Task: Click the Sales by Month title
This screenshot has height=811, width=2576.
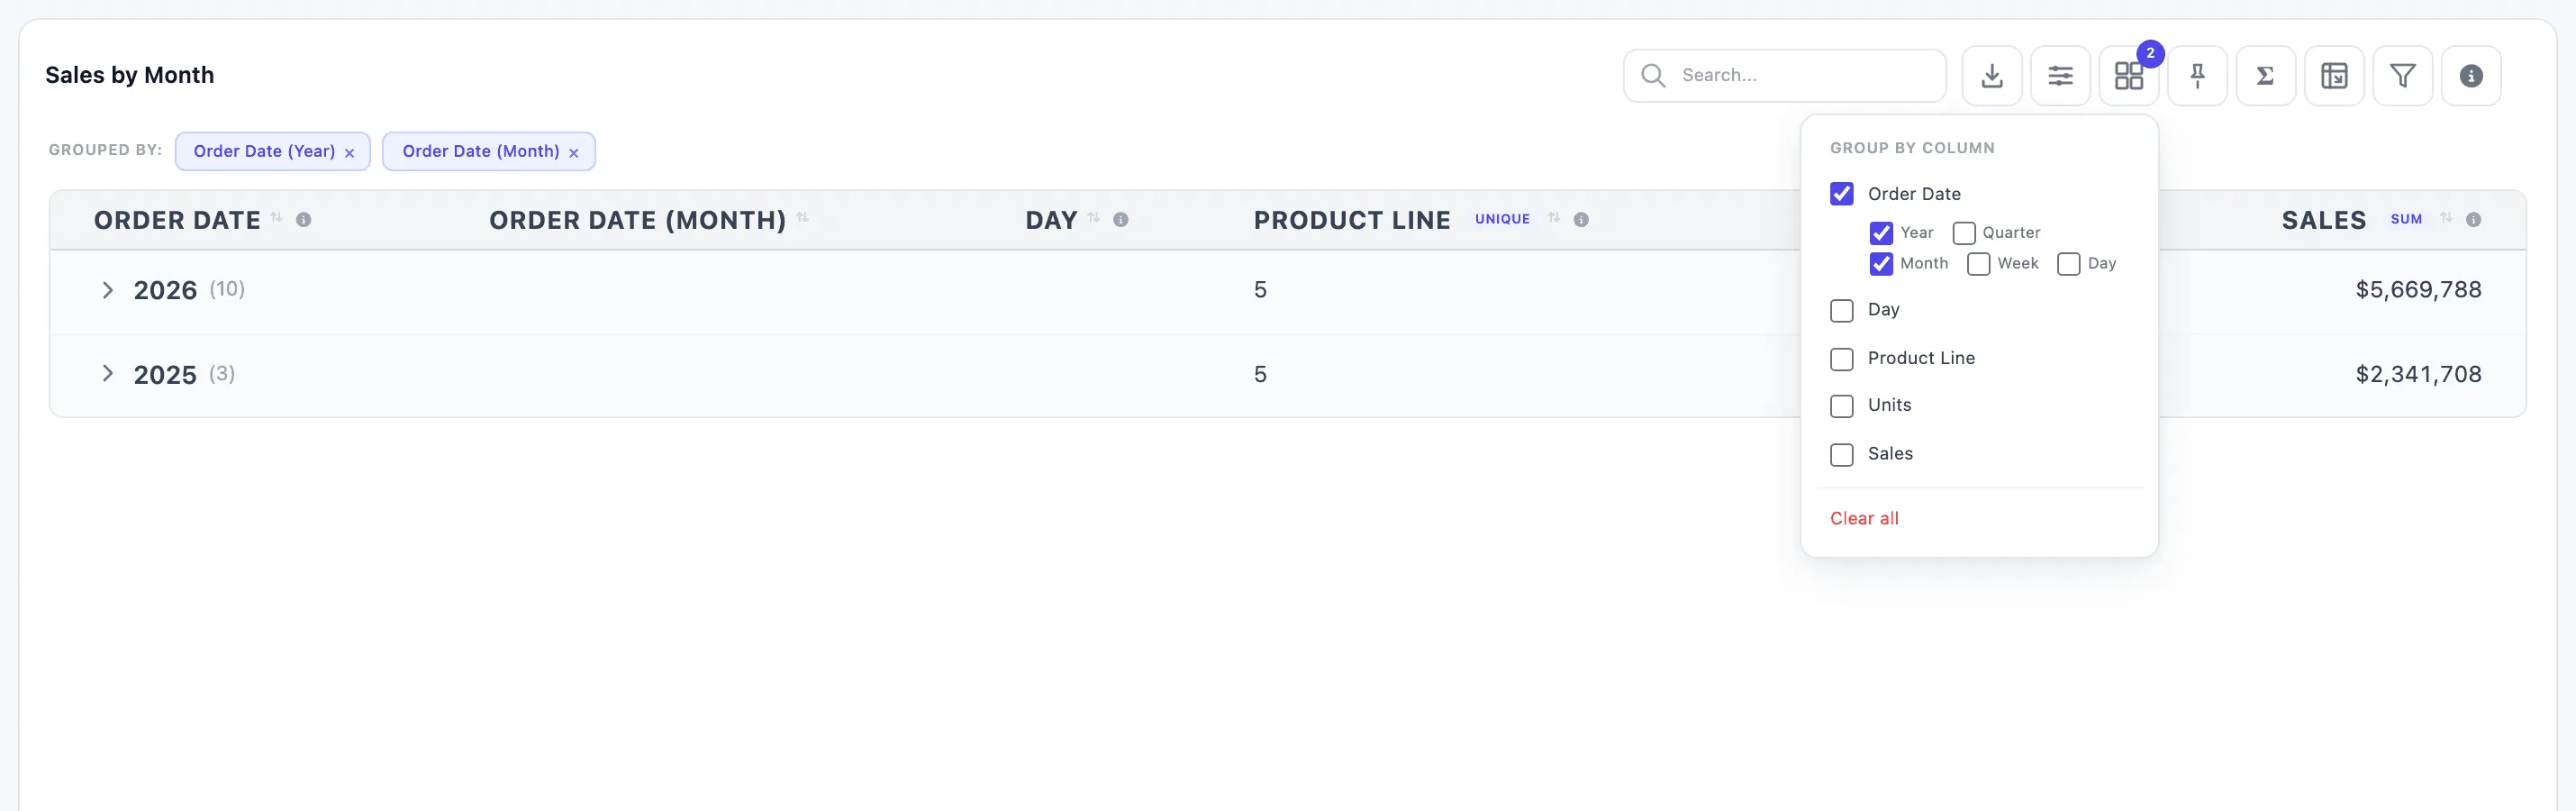Action: click(x=130, y=75)
